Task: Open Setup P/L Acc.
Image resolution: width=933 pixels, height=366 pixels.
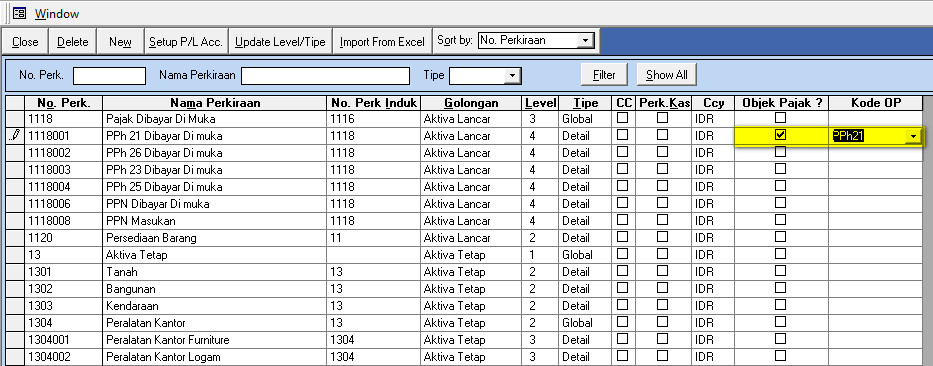Action: pyautogui.click(x=186, y=42)
